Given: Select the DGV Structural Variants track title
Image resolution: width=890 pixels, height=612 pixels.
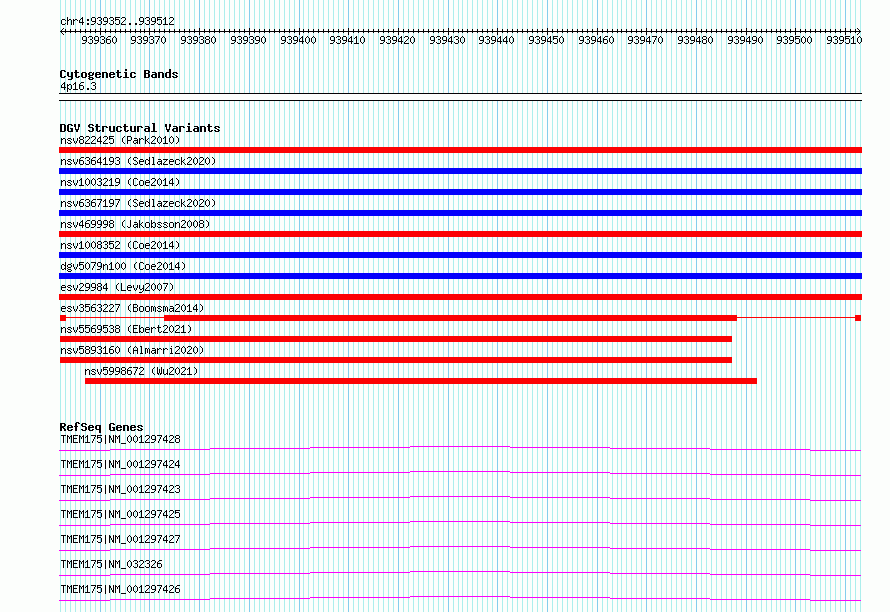Looking at the screenshot, I should [140, 128].
